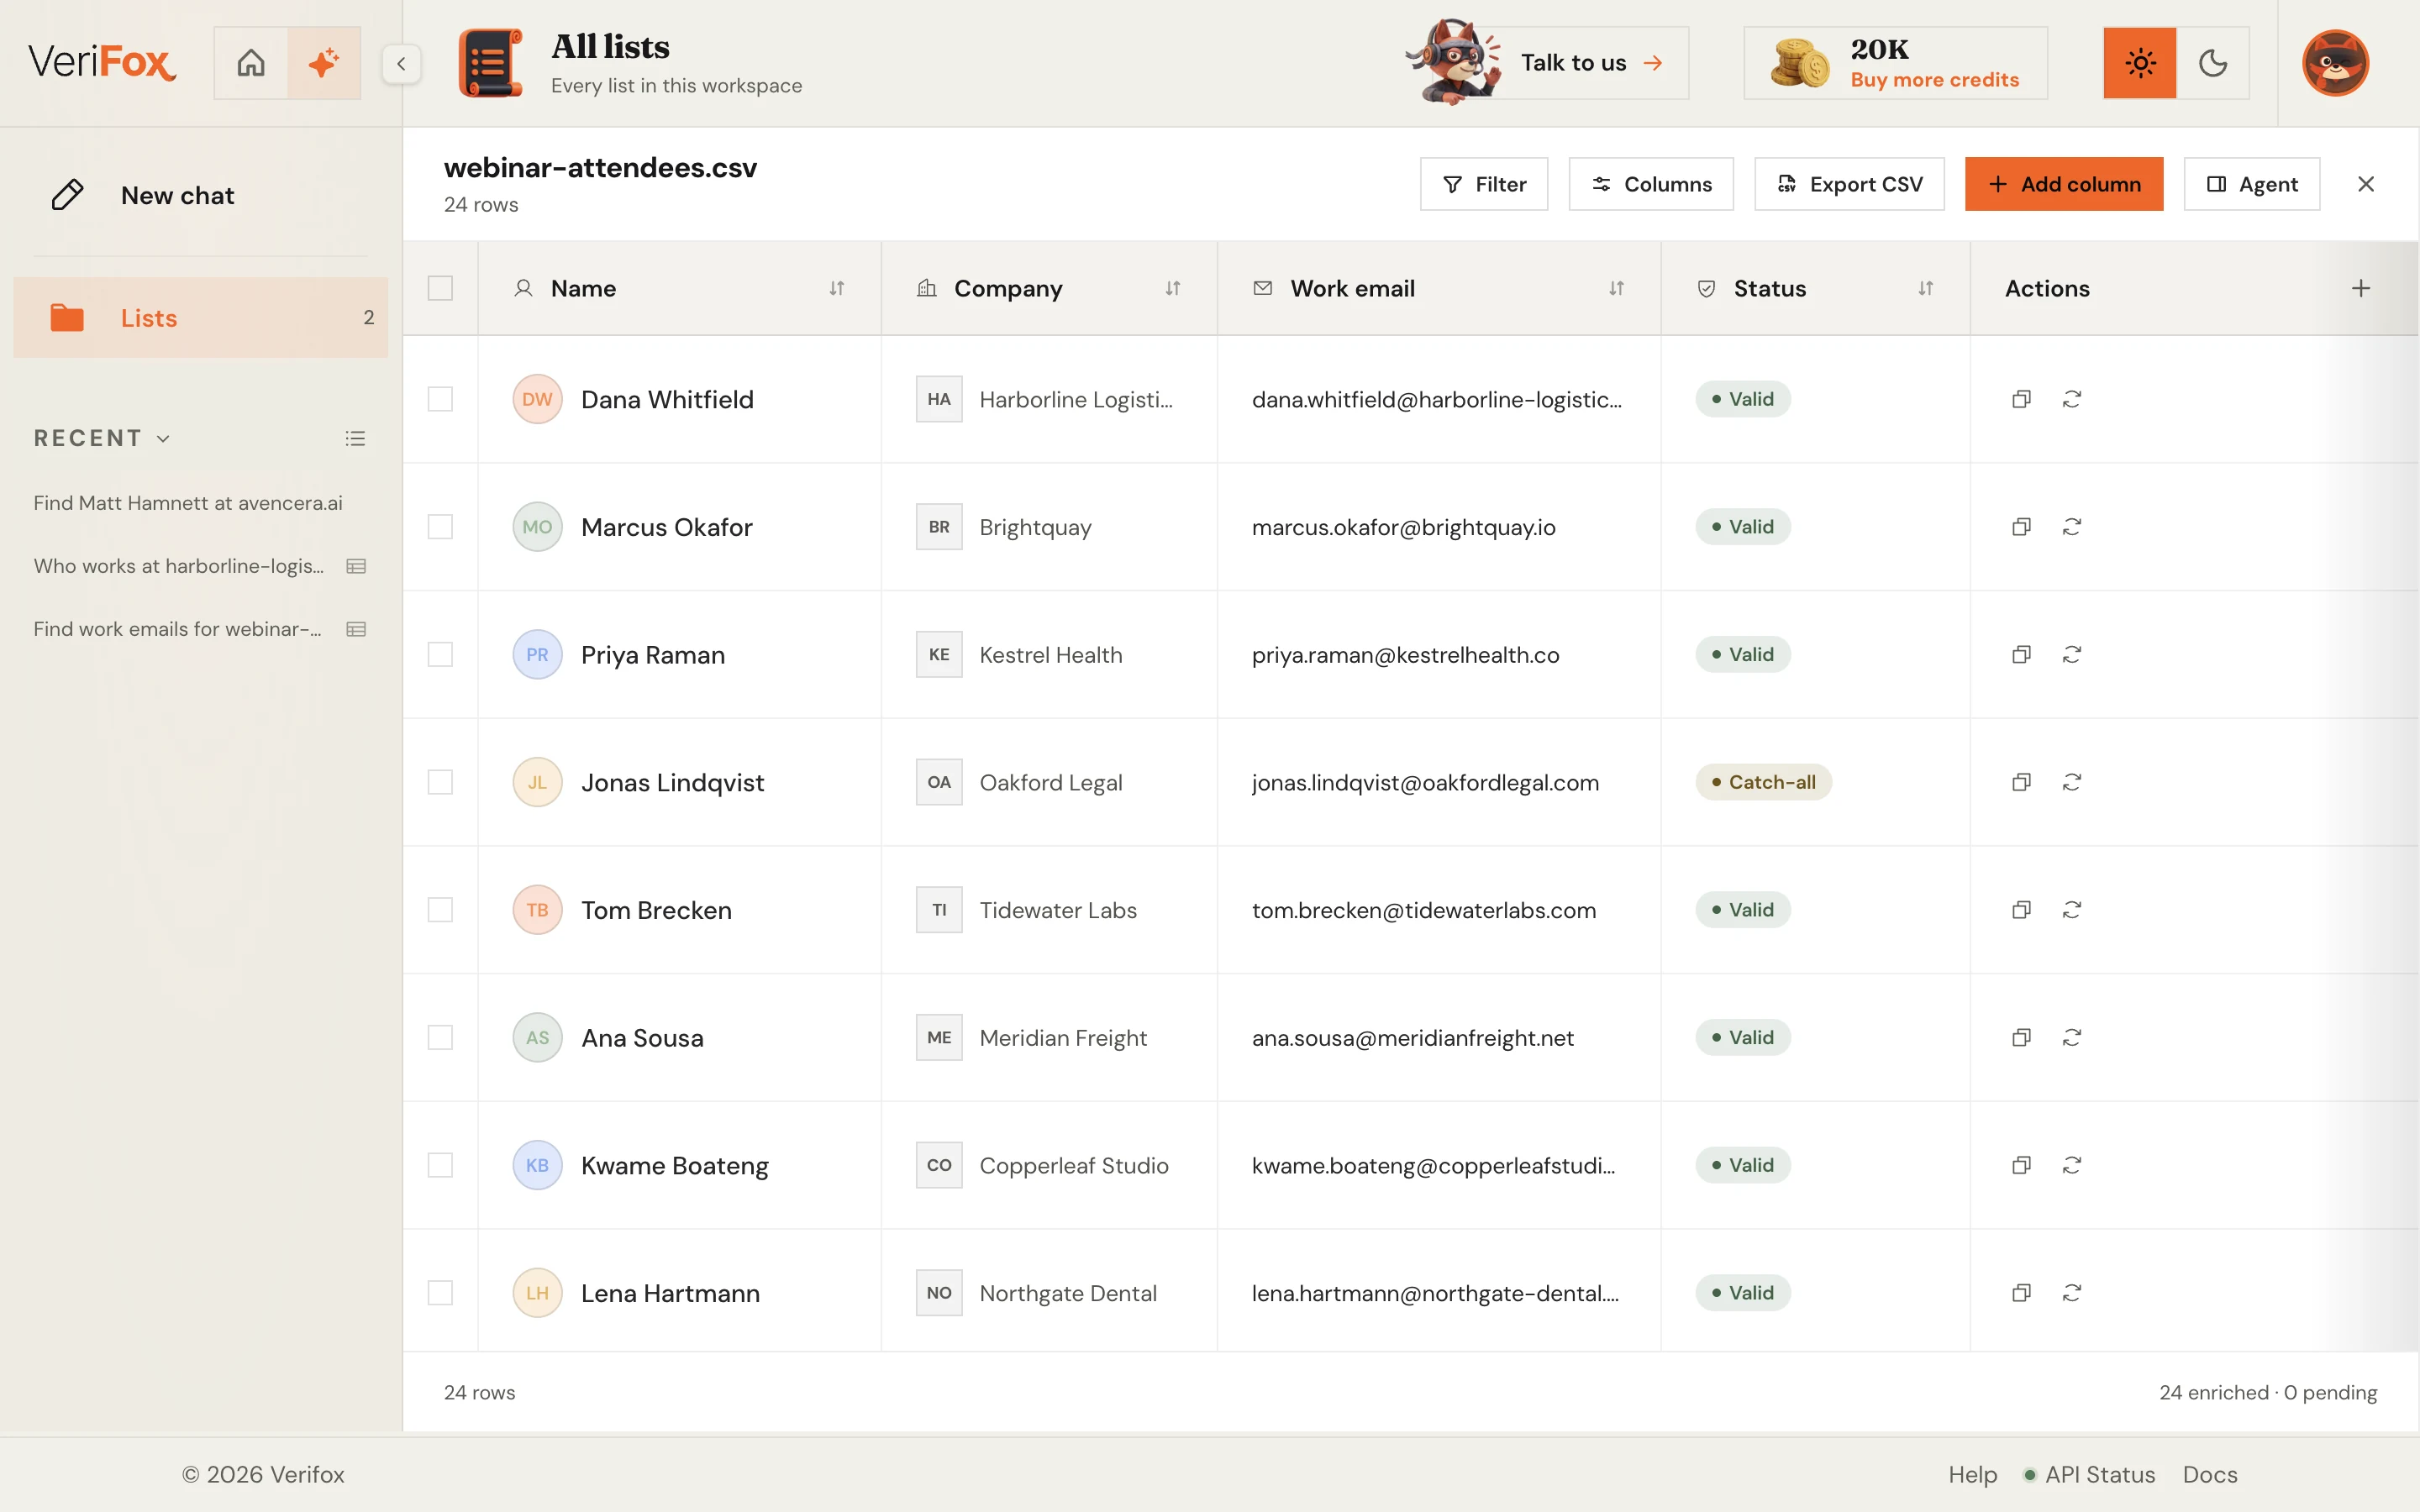Check the Marcus Okafor row checkbox
This screenshot has height=1512, width=2420.
click(x=440, y=527)
